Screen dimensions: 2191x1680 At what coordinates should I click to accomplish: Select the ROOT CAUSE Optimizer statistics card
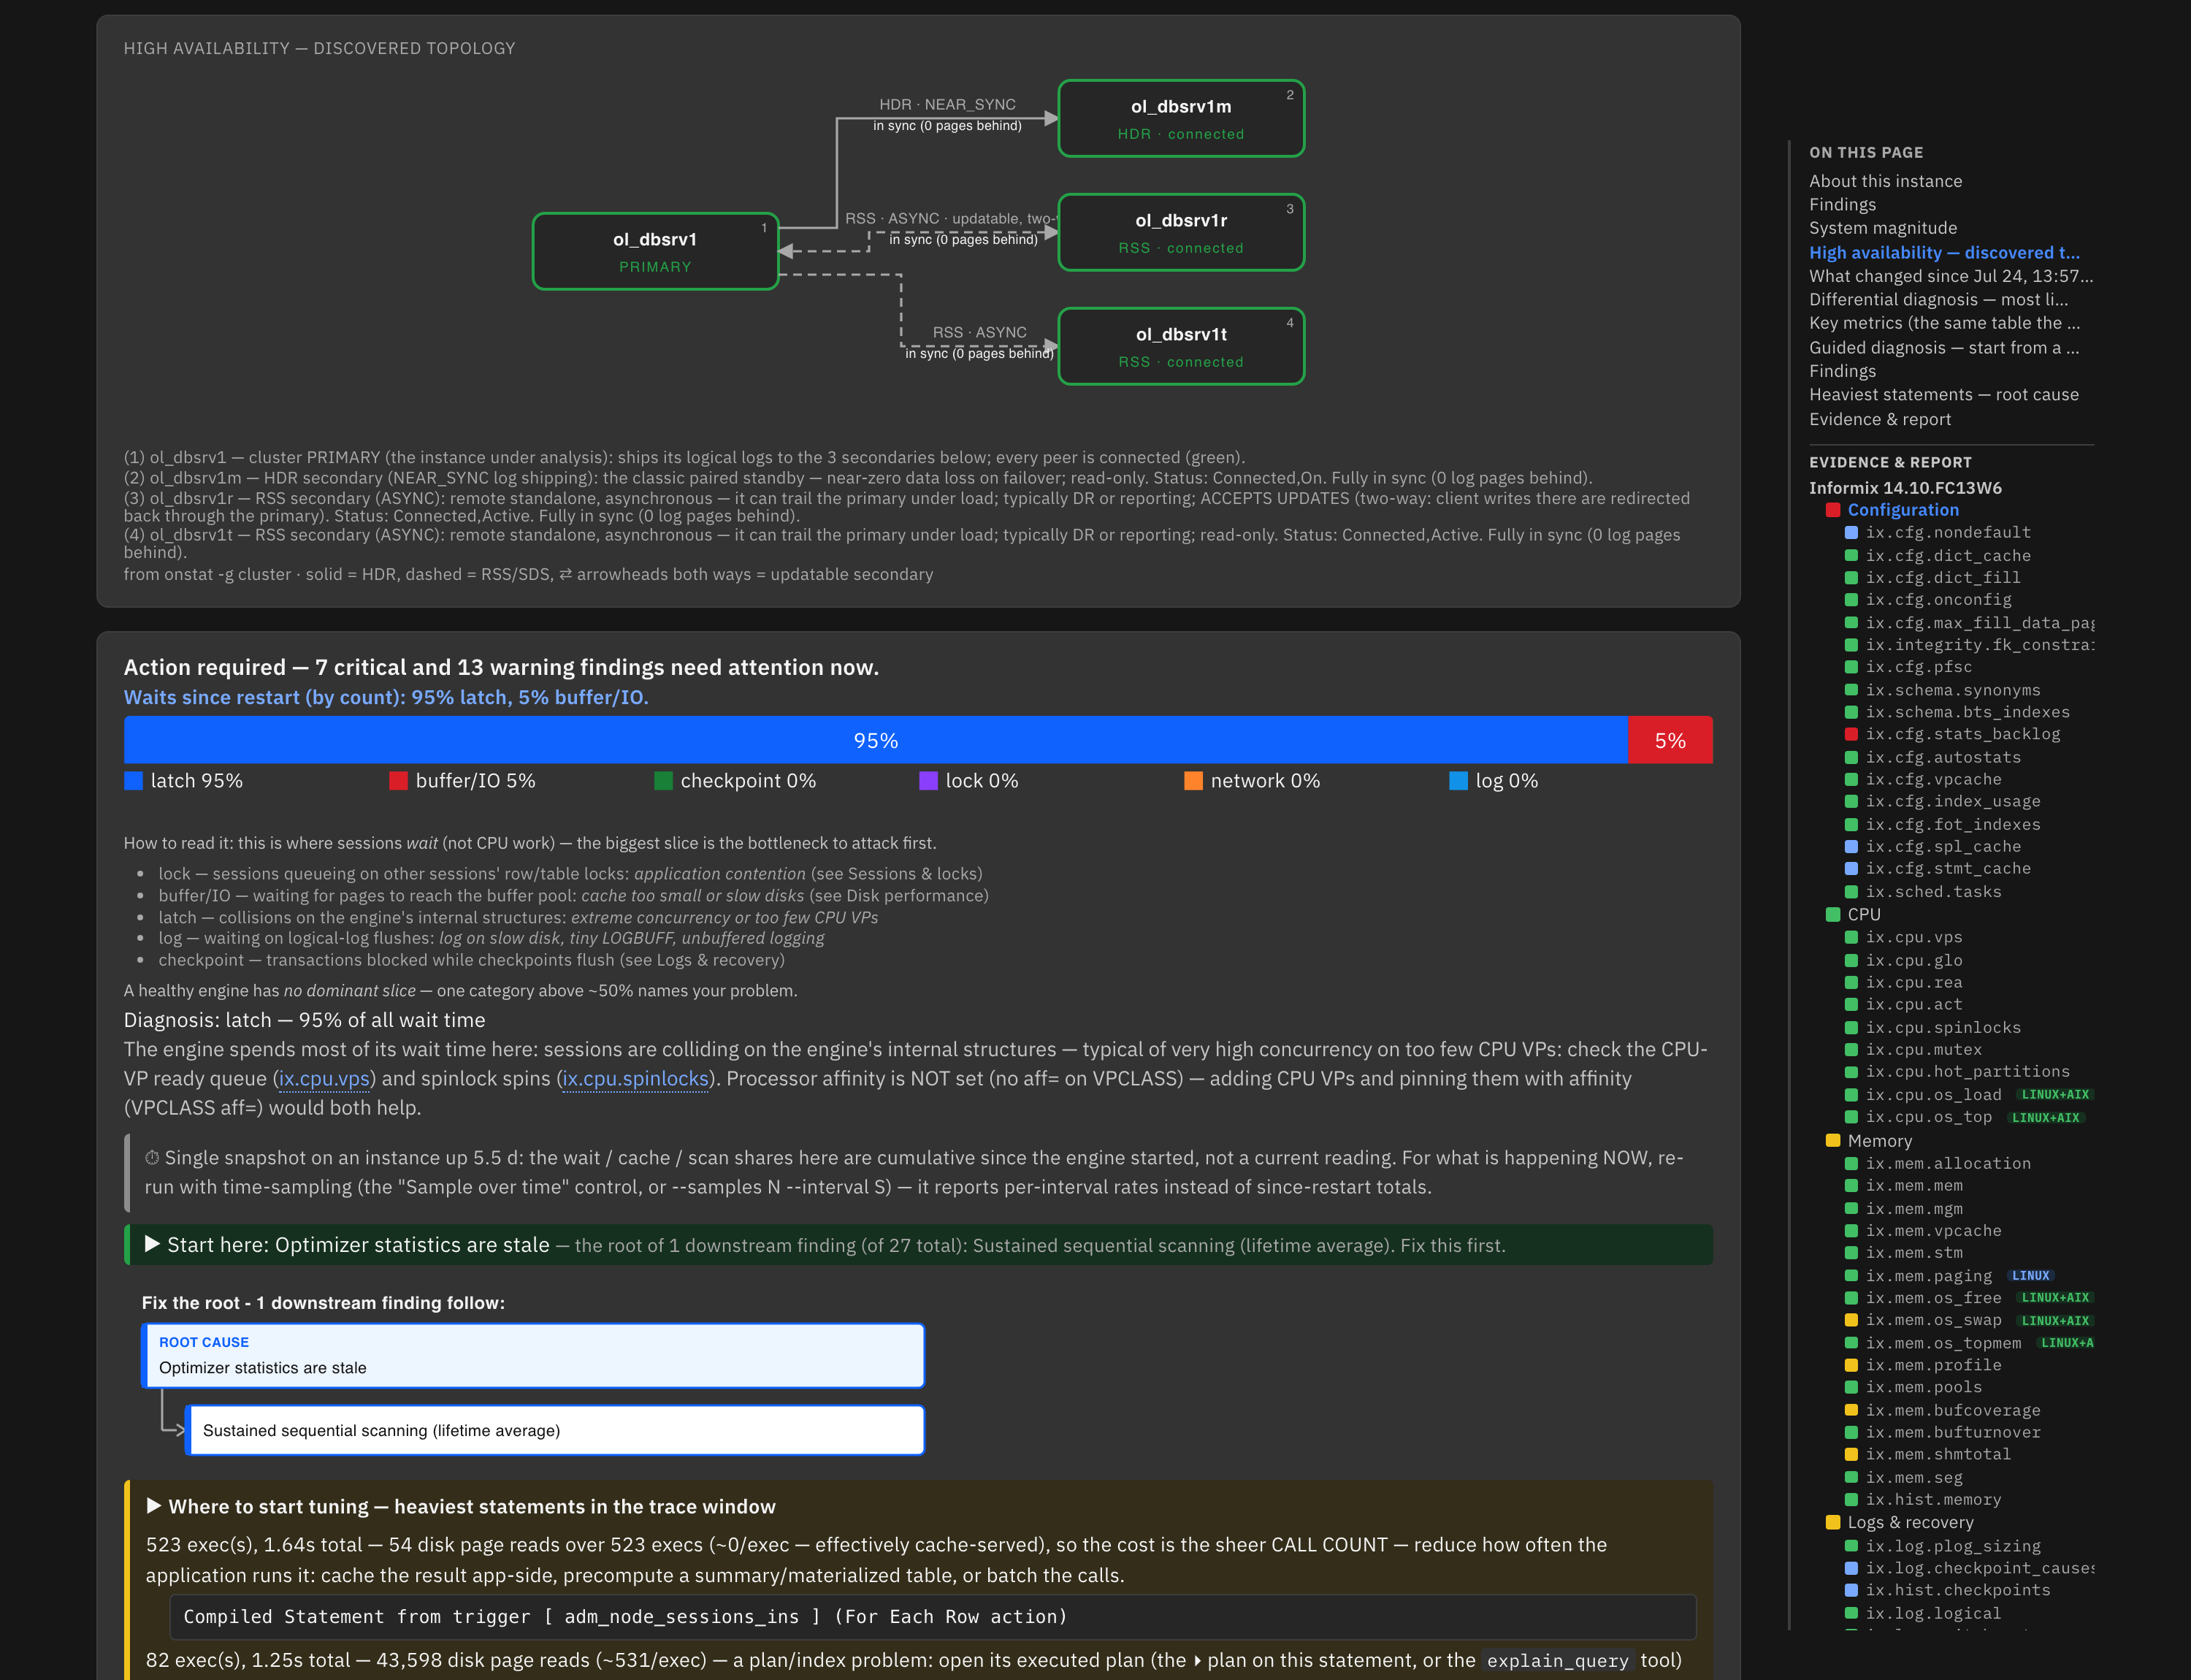(533, 1356)
